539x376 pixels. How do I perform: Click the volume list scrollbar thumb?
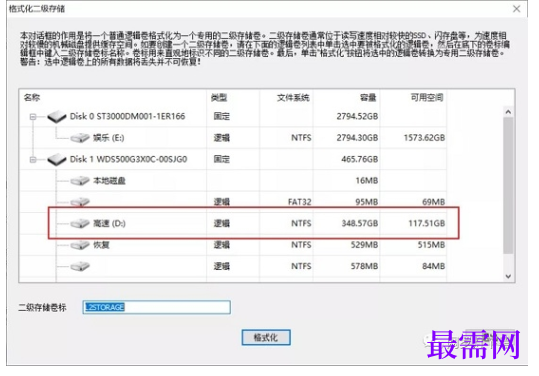pyautogui.click(x=508, y=186)
